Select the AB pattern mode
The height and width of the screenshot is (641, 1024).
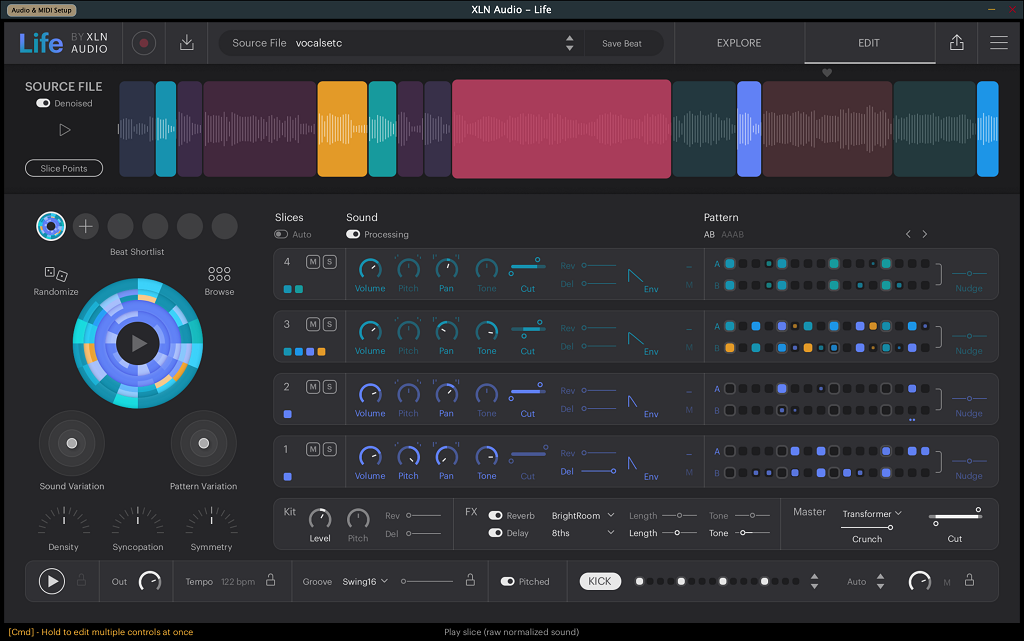point(709,234)
